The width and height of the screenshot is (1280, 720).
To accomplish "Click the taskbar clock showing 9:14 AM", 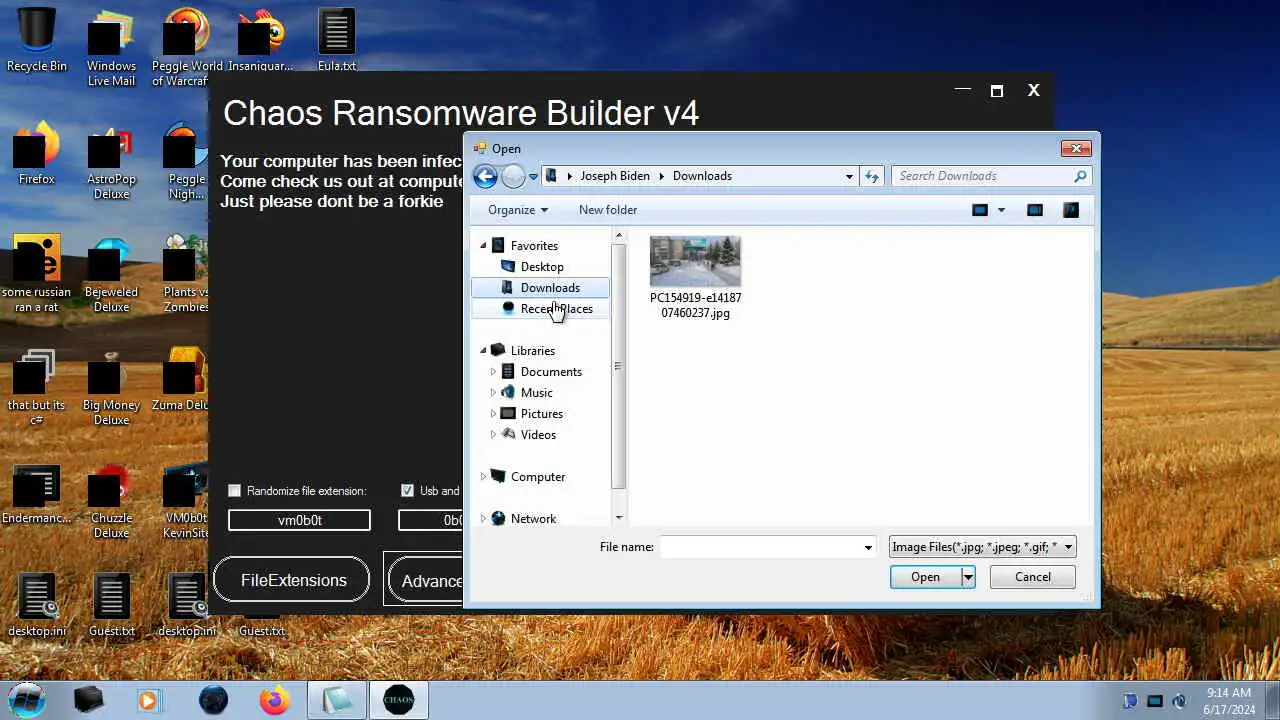I will pyautogui.click(x=1228, y=700).
